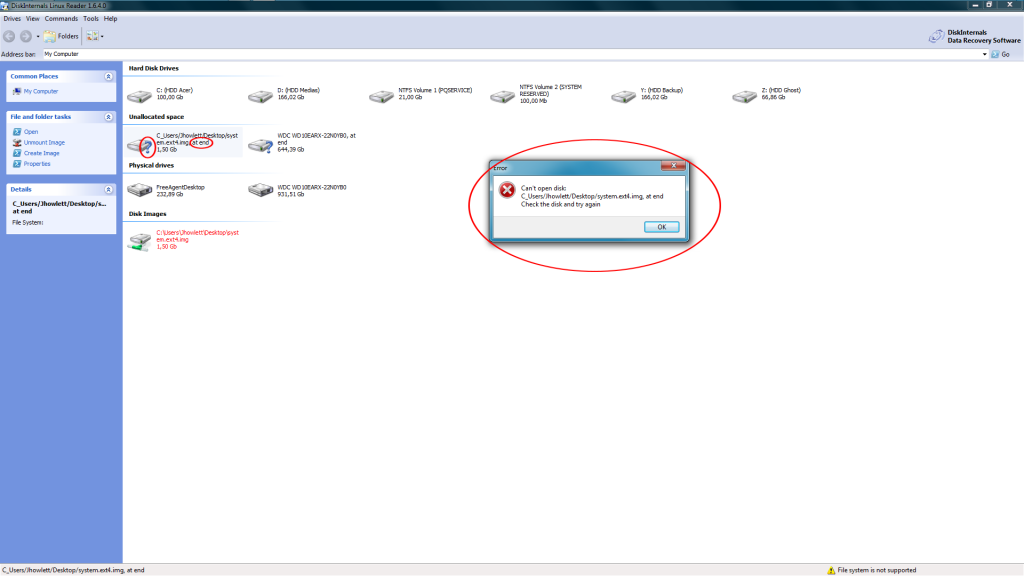Select unallocated system.ext4.img drive with question mark
This screenshot has width=1024, height=576.
click(140, 145)
